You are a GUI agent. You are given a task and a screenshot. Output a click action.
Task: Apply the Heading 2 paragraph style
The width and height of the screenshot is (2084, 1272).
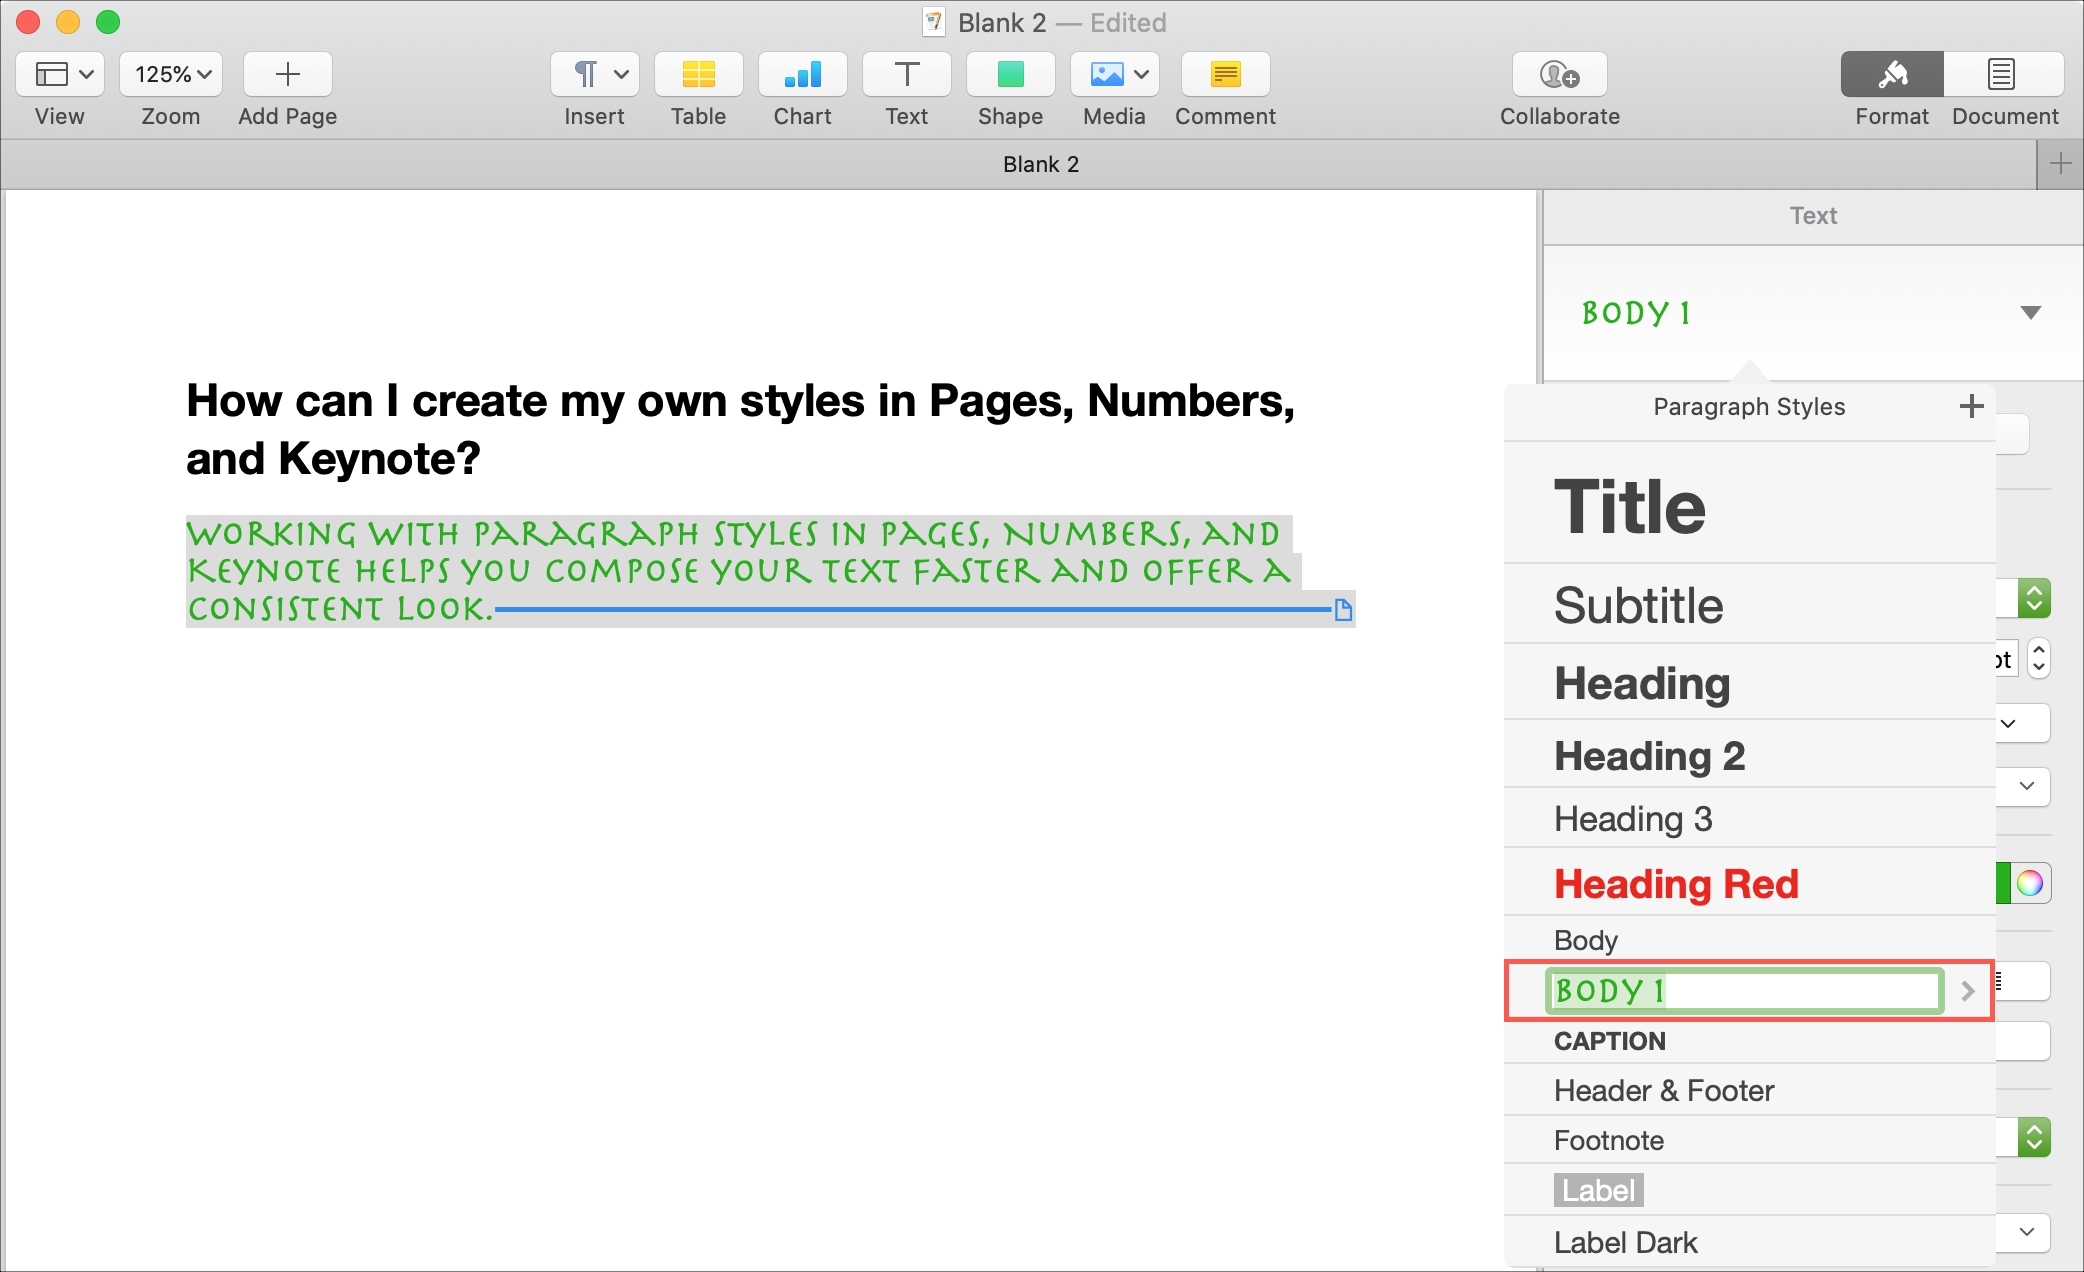click(x=1750, y=754)
